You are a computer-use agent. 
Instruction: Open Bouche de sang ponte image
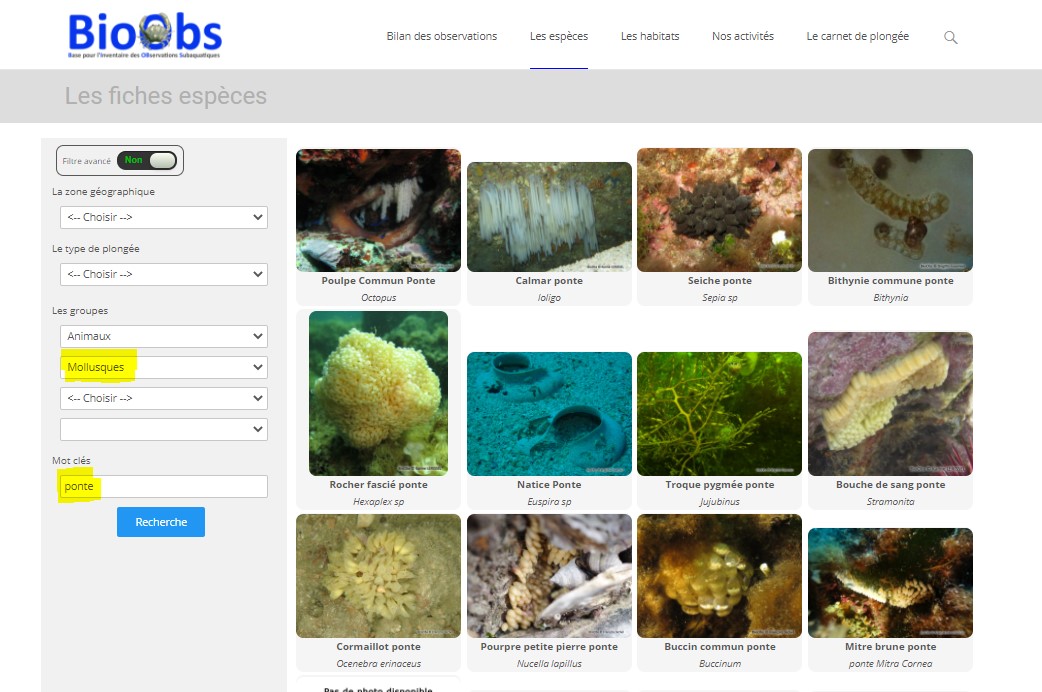[890, 404]
